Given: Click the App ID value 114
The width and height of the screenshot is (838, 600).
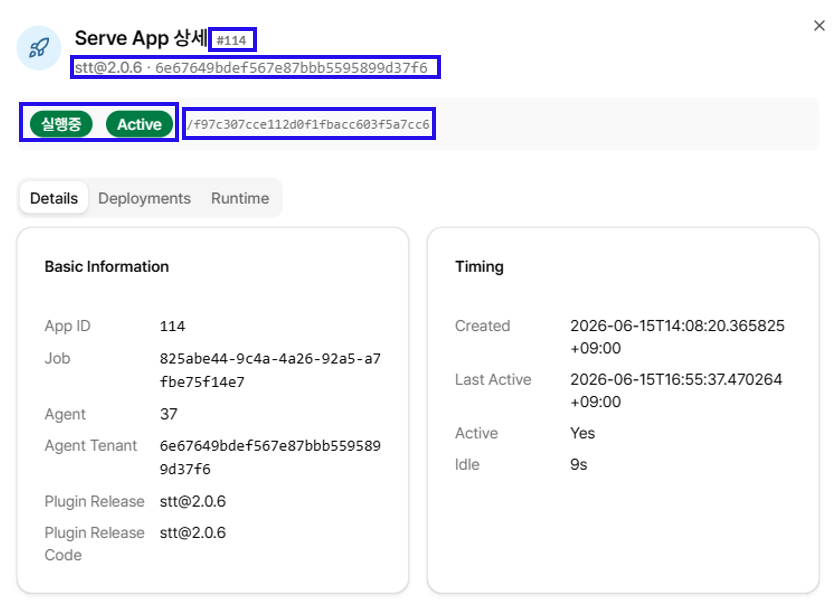Looking at the screenshot, I should (172, 326).
